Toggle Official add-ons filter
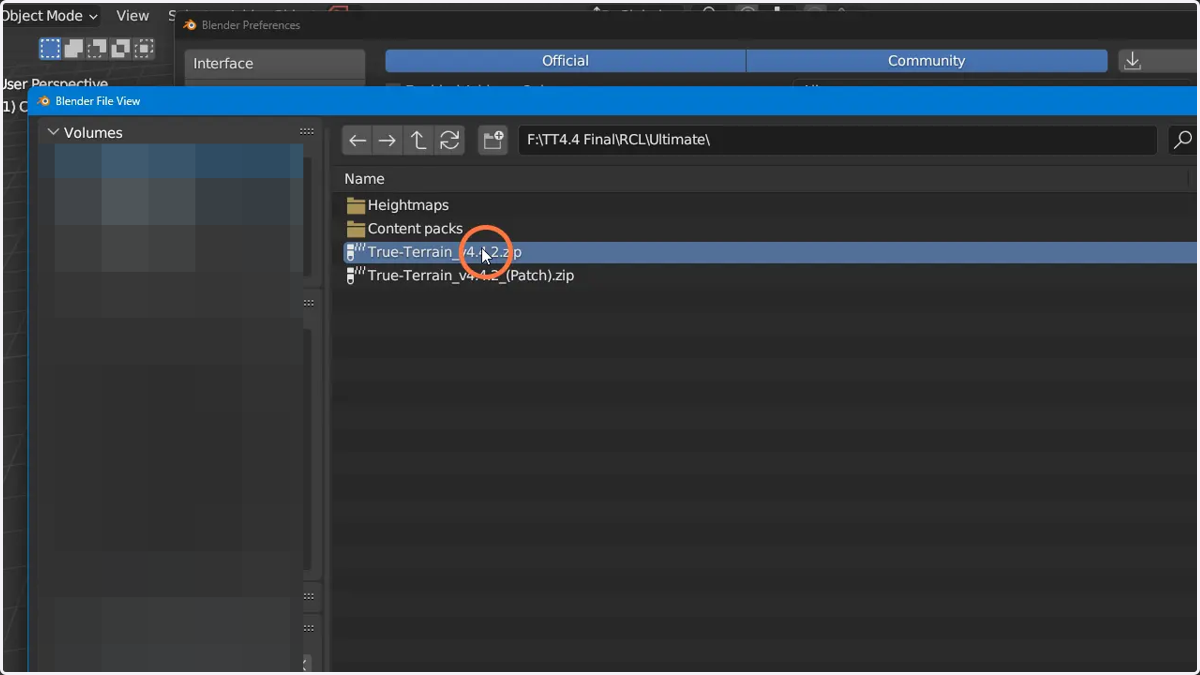 tap(565, 61)
